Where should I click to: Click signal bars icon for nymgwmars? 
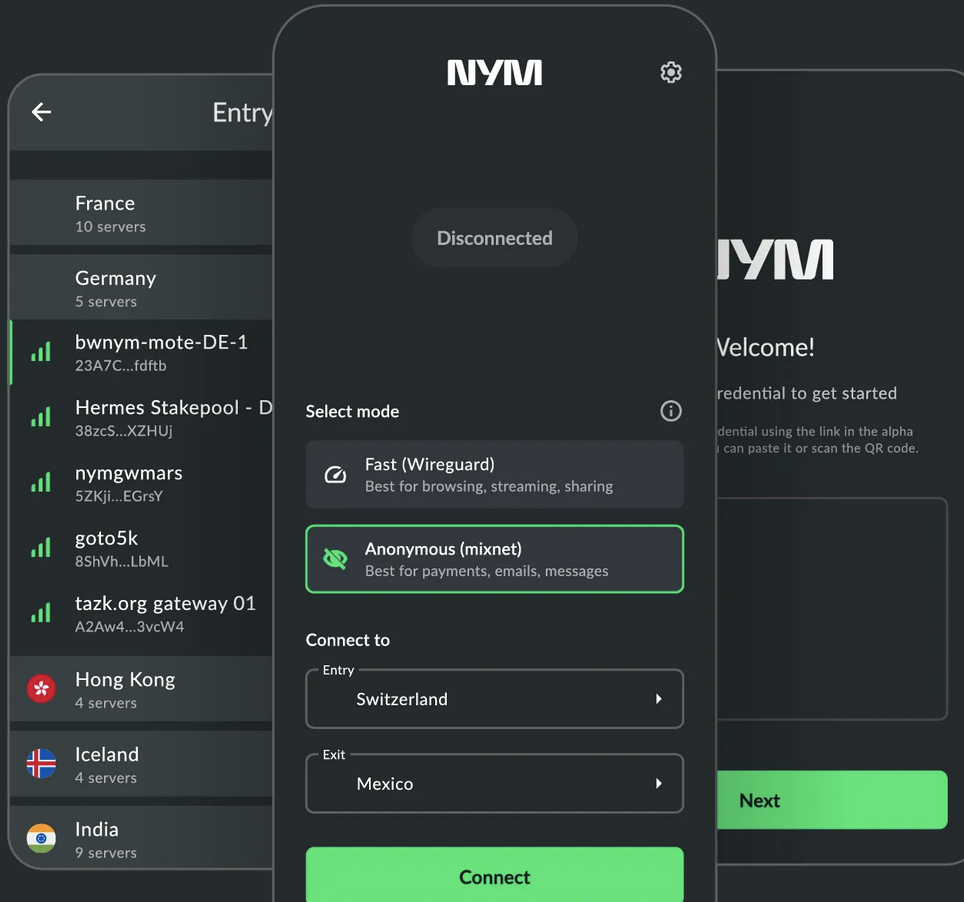(41, 483)
